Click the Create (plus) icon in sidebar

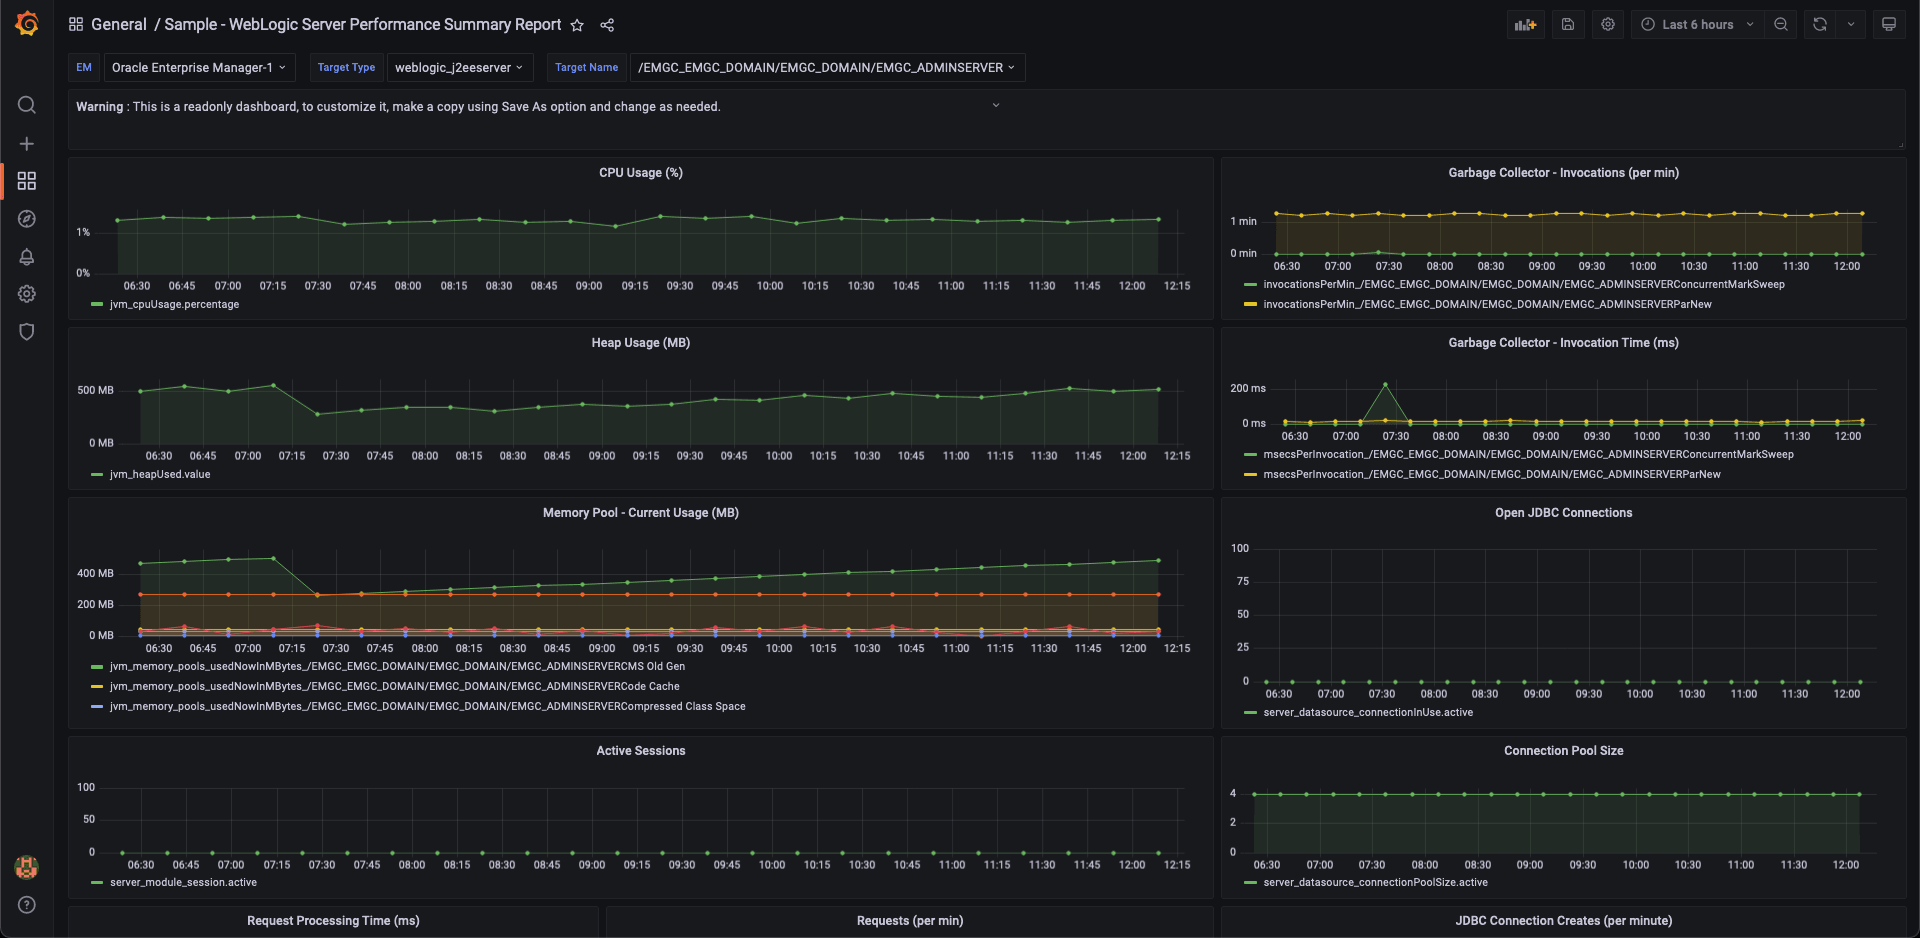(x=27, y=143)
